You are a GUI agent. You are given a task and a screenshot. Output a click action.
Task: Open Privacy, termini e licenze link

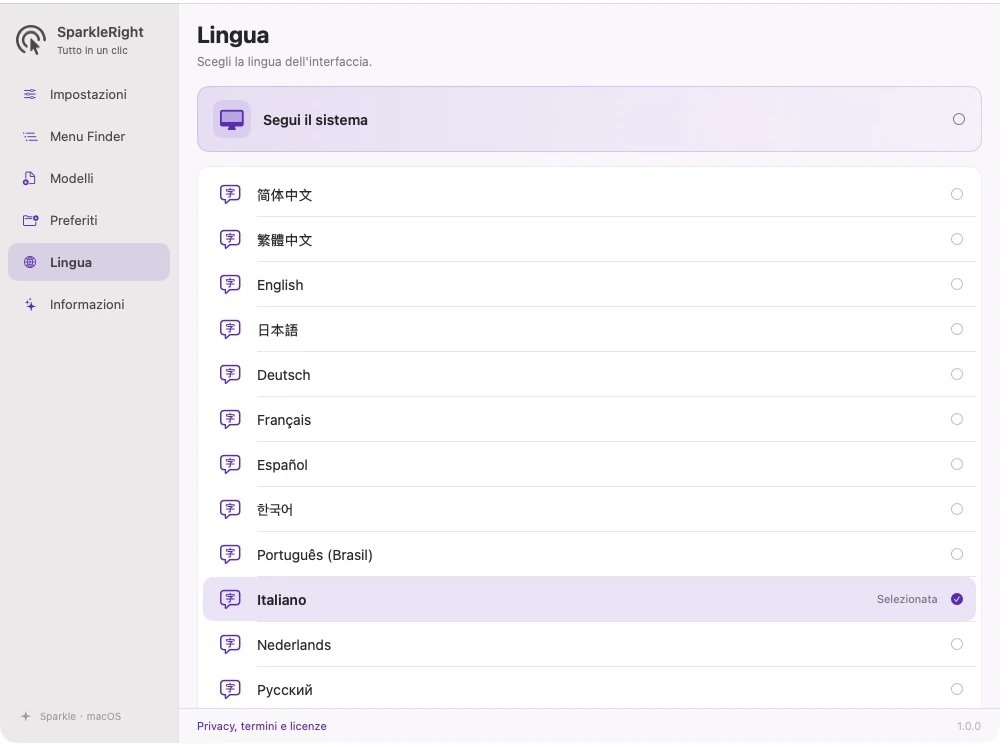click(262, 726)
